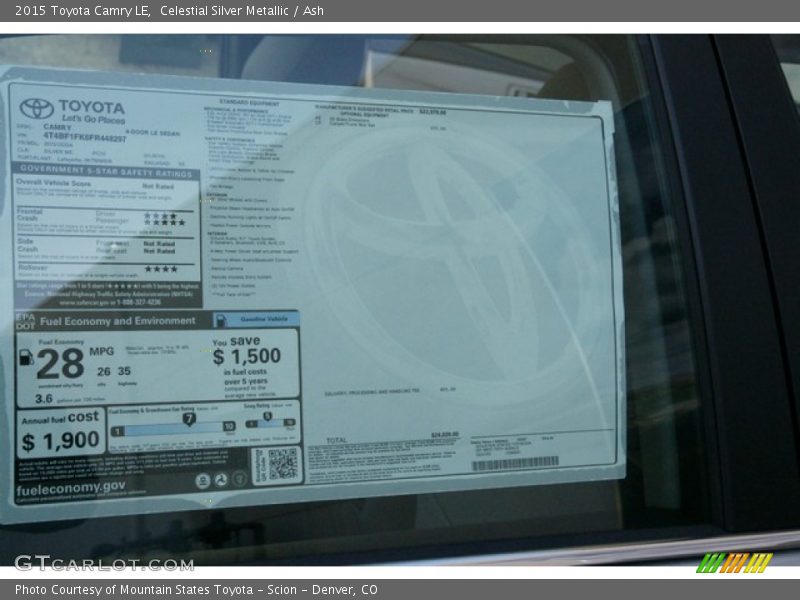Click the 'Fuel Economy and Environment' heading
The width and height of the screenshot is (800, 600).
point(117,321)
